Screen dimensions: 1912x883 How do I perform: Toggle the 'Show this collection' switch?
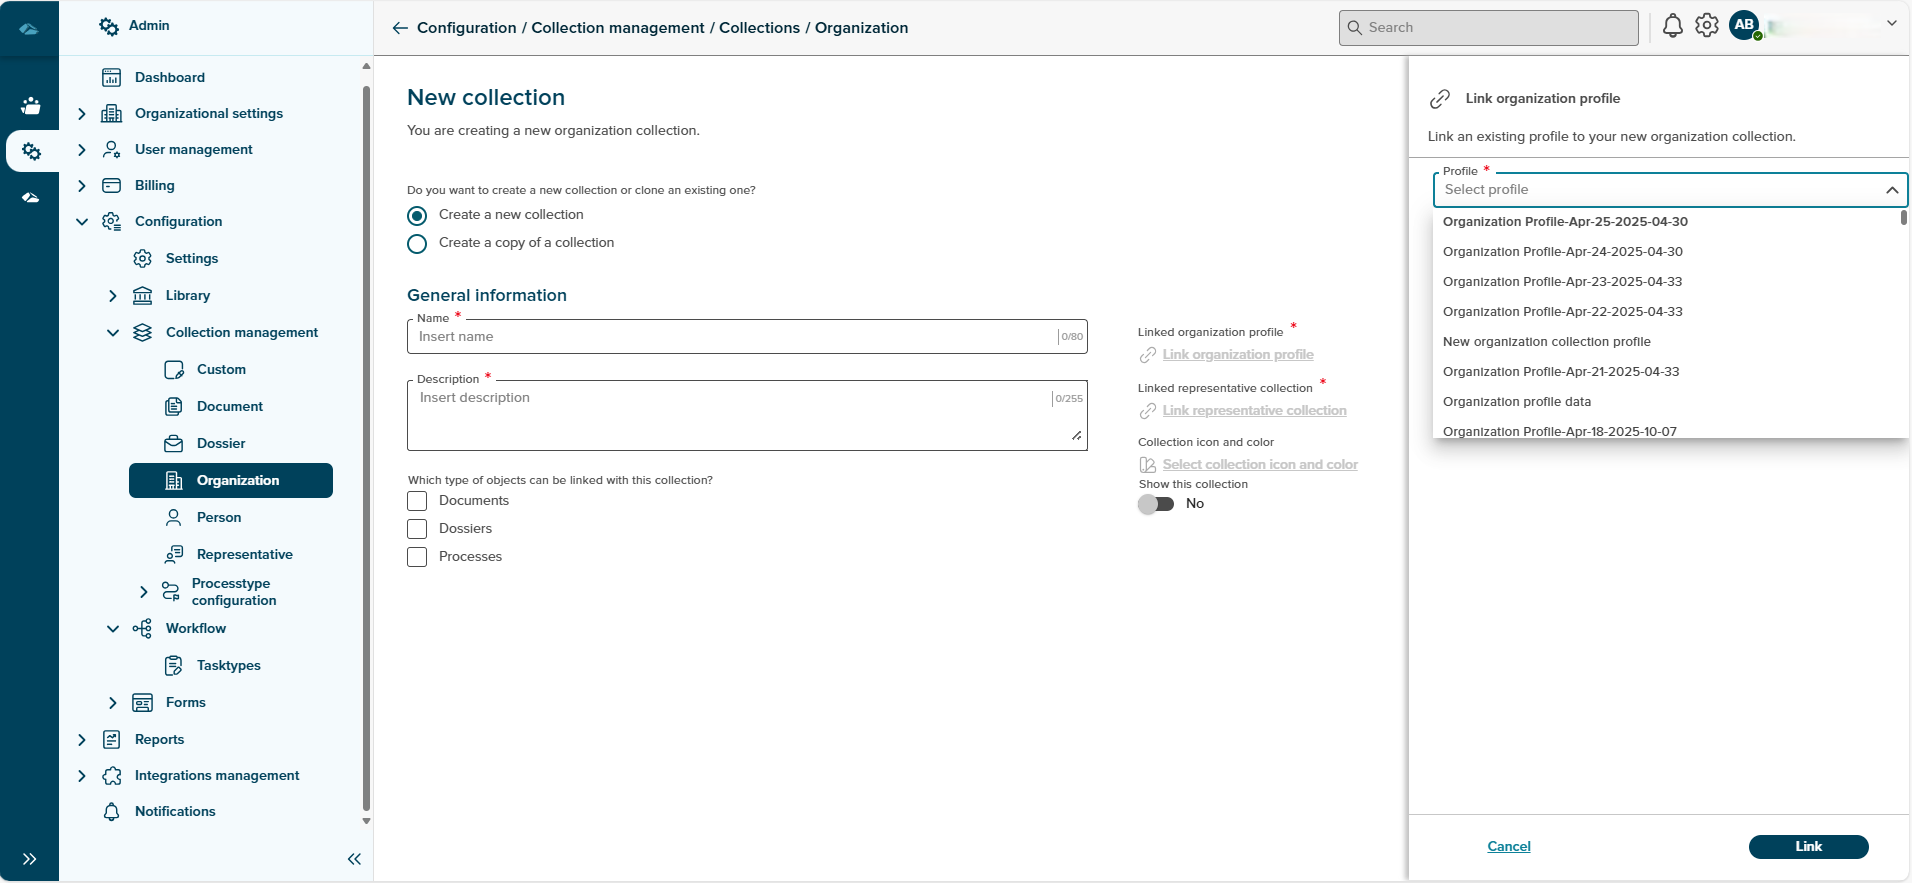click(1156, 504)
